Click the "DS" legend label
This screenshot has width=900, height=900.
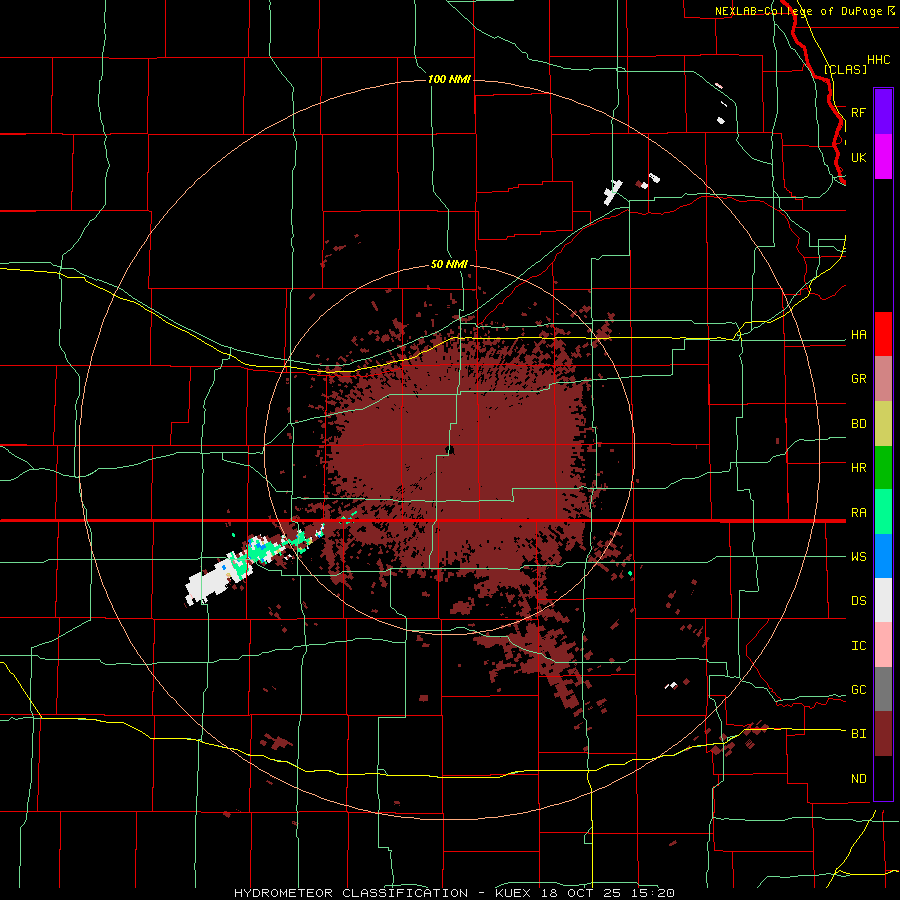[858, 600]
